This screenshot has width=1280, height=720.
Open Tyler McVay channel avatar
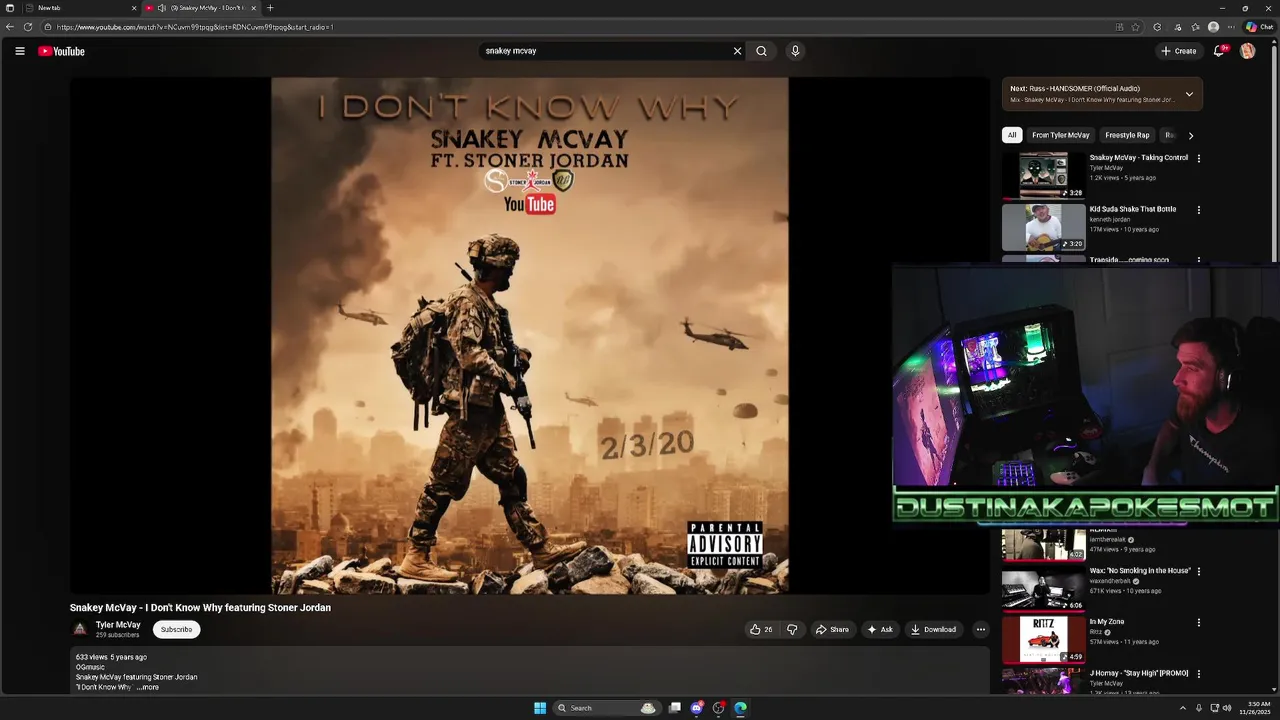(x=80, y=629)
